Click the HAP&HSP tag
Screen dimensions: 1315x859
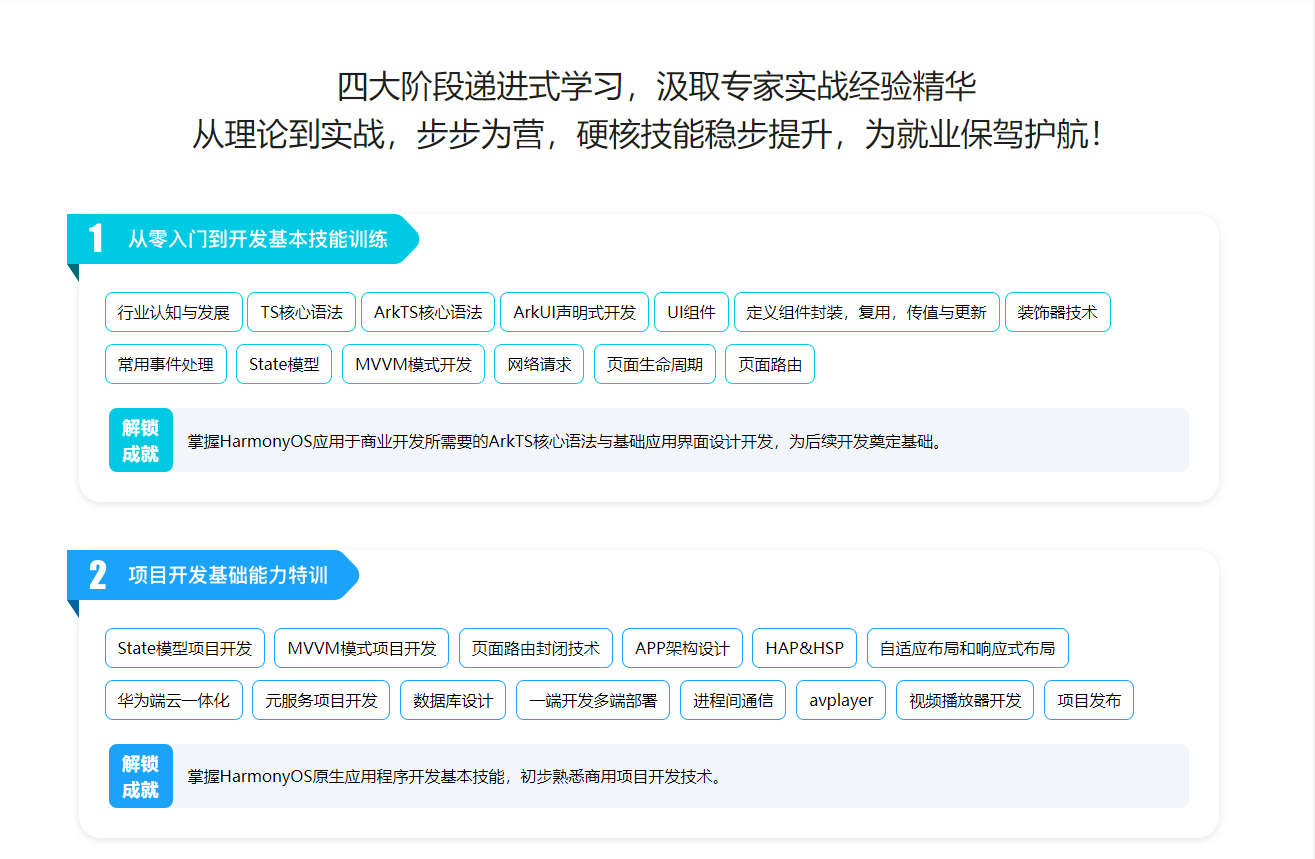pyautogui.click(x=804, y=648)
